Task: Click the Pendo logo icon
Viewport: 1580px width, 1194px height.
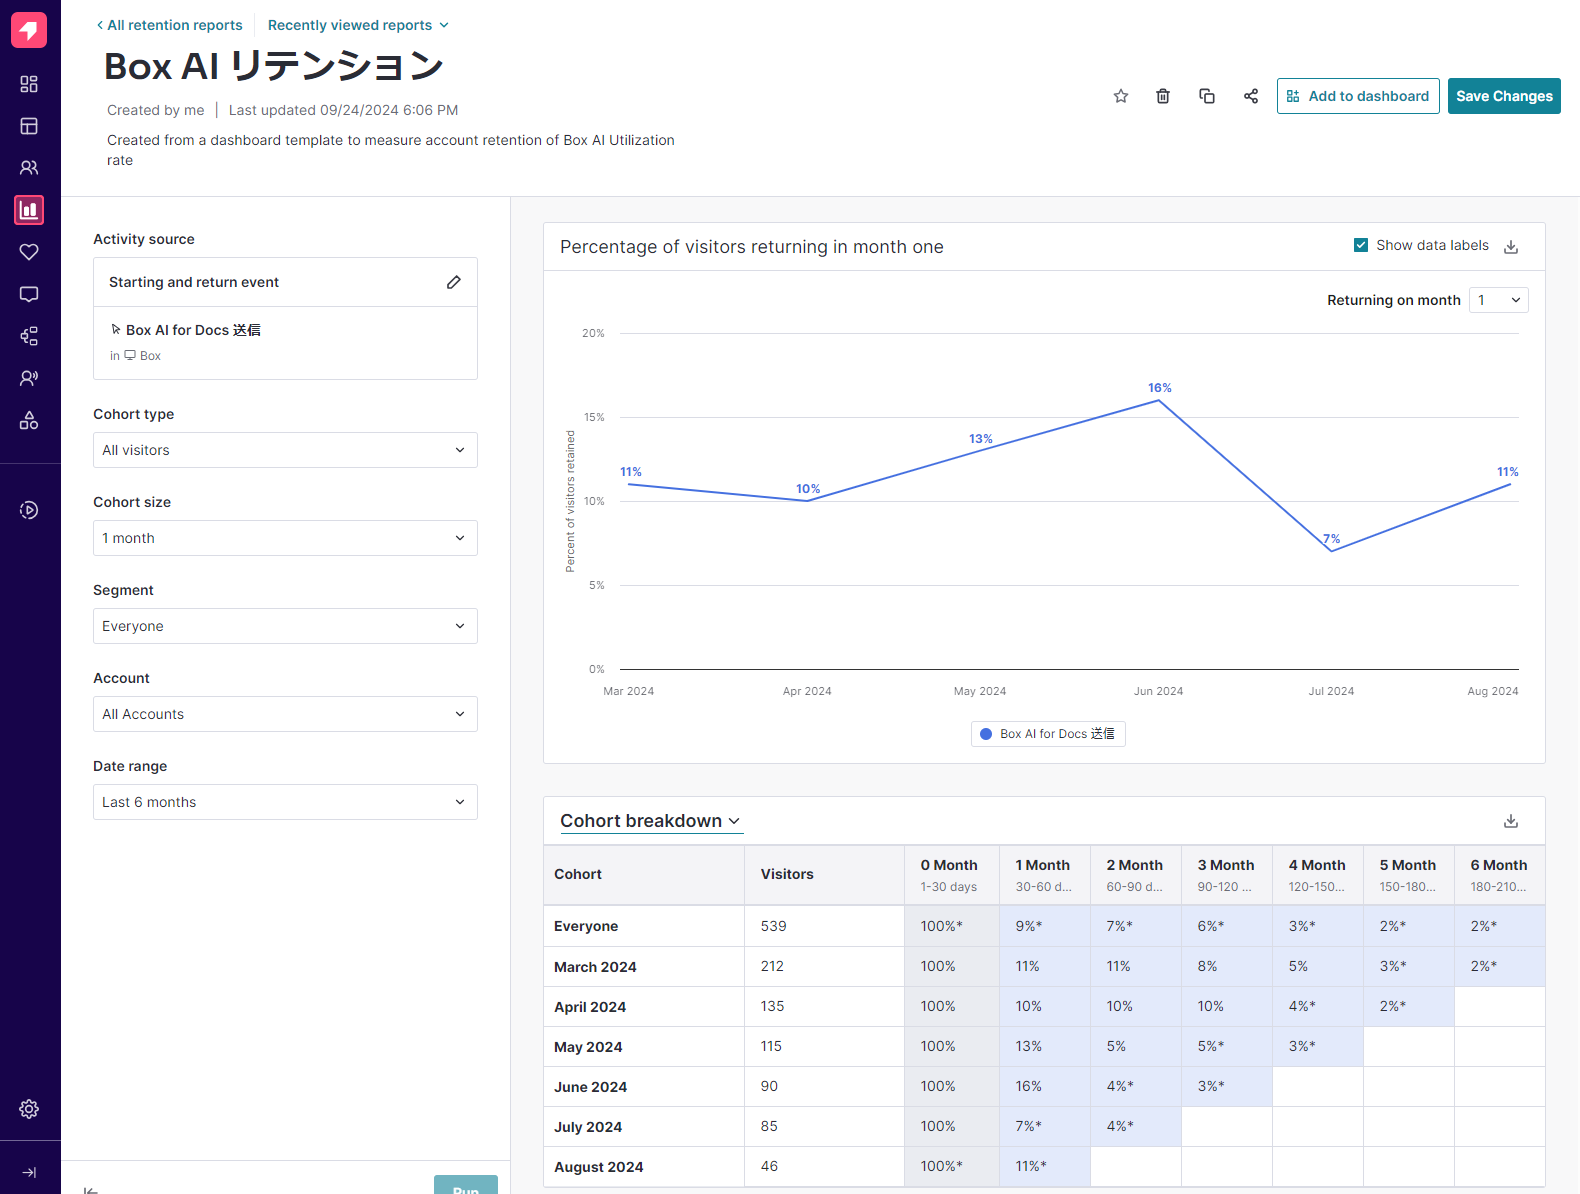Action: 29,30
